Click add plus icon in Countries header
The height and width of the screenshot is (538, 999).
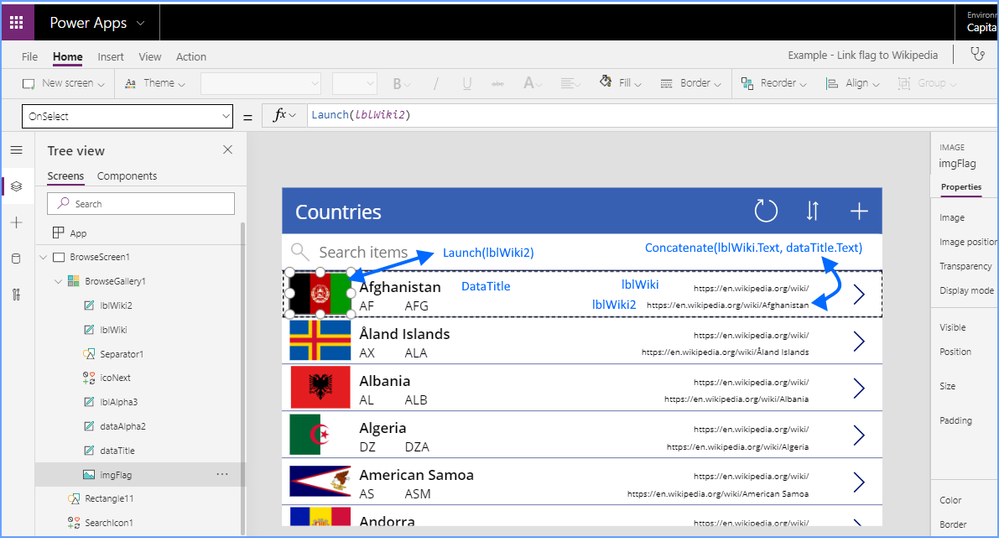[859, 211]
